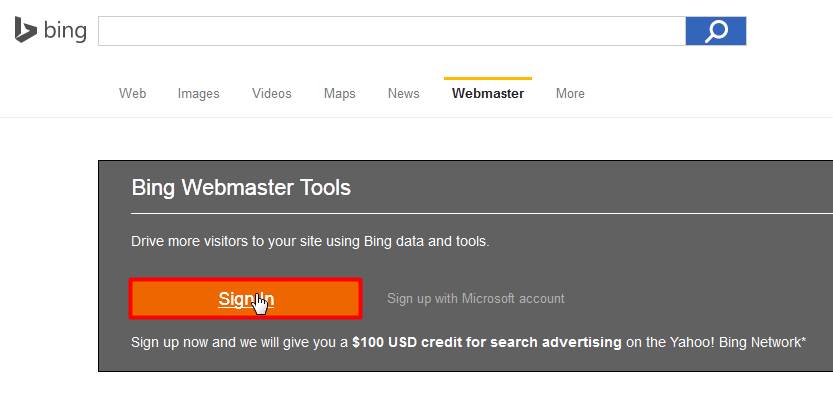Click the Bing logo icon
The width and height of the screenshot is (833, 401).
tap(26, 30)
